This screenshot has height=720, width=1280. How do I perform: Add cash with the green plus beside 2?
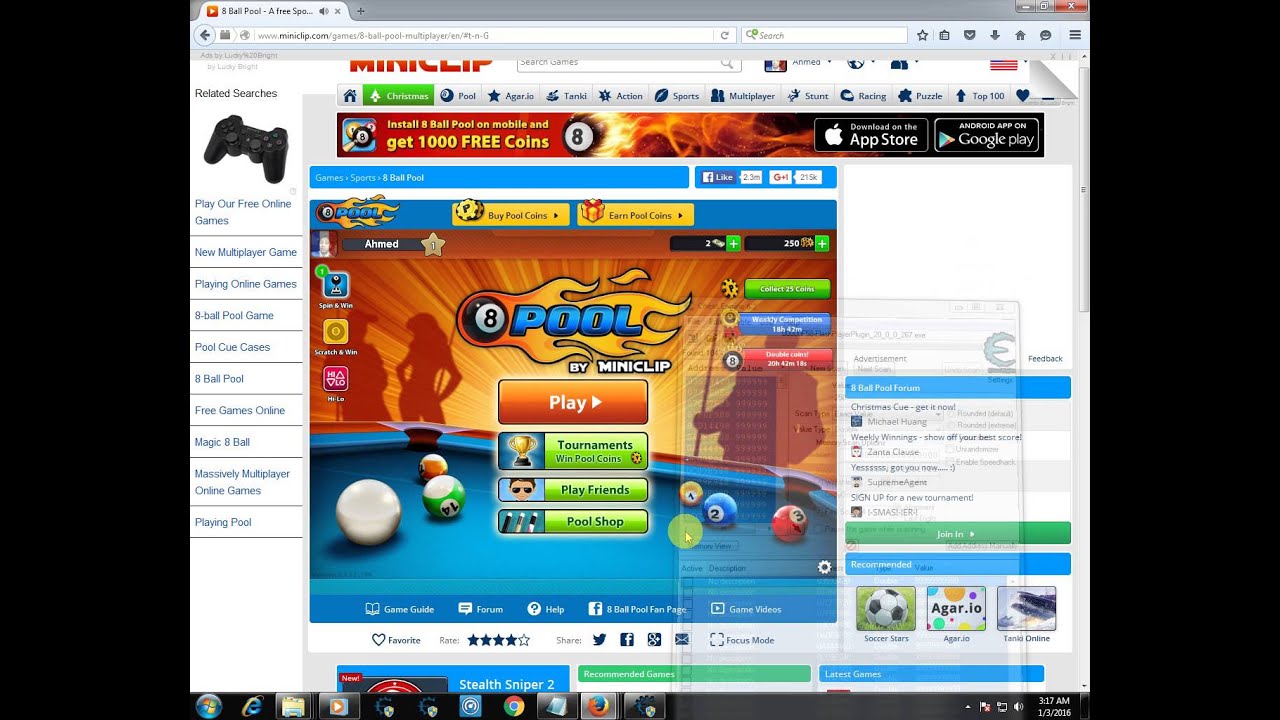(x=733, y=243)
